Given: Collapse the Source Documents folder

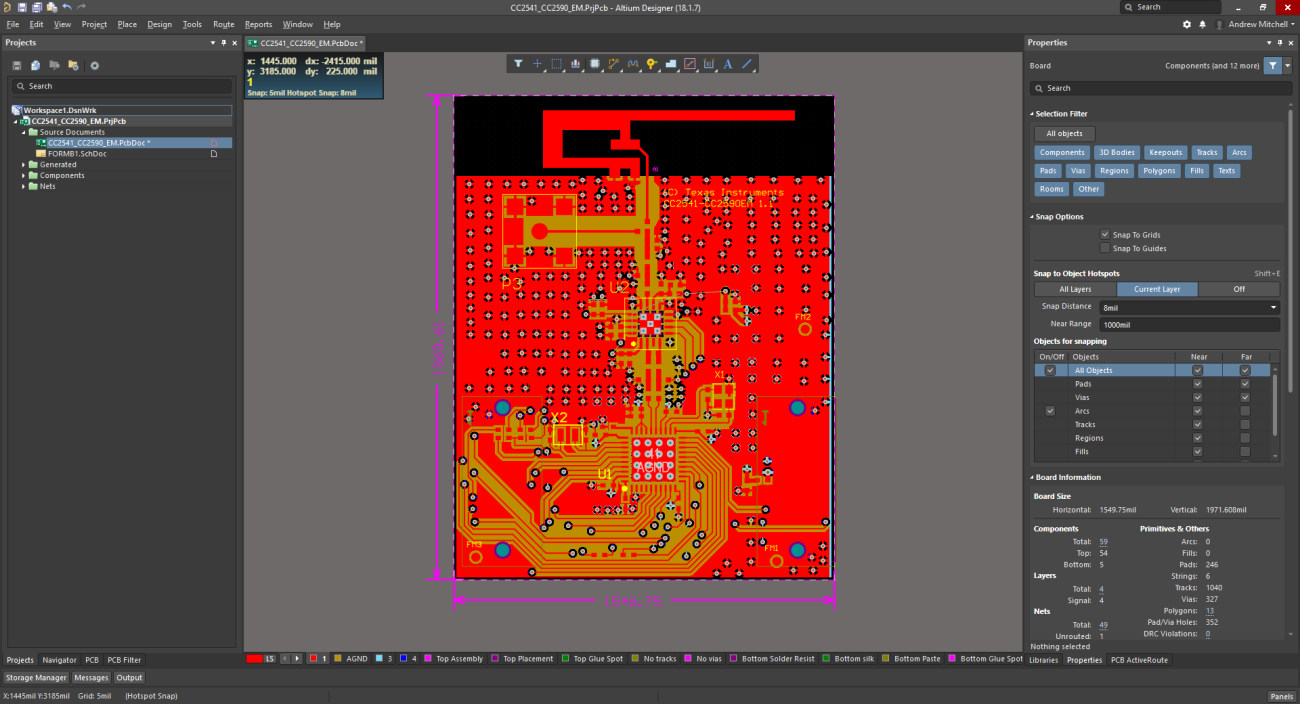Looking at the screenshot, I should (25, 131).
